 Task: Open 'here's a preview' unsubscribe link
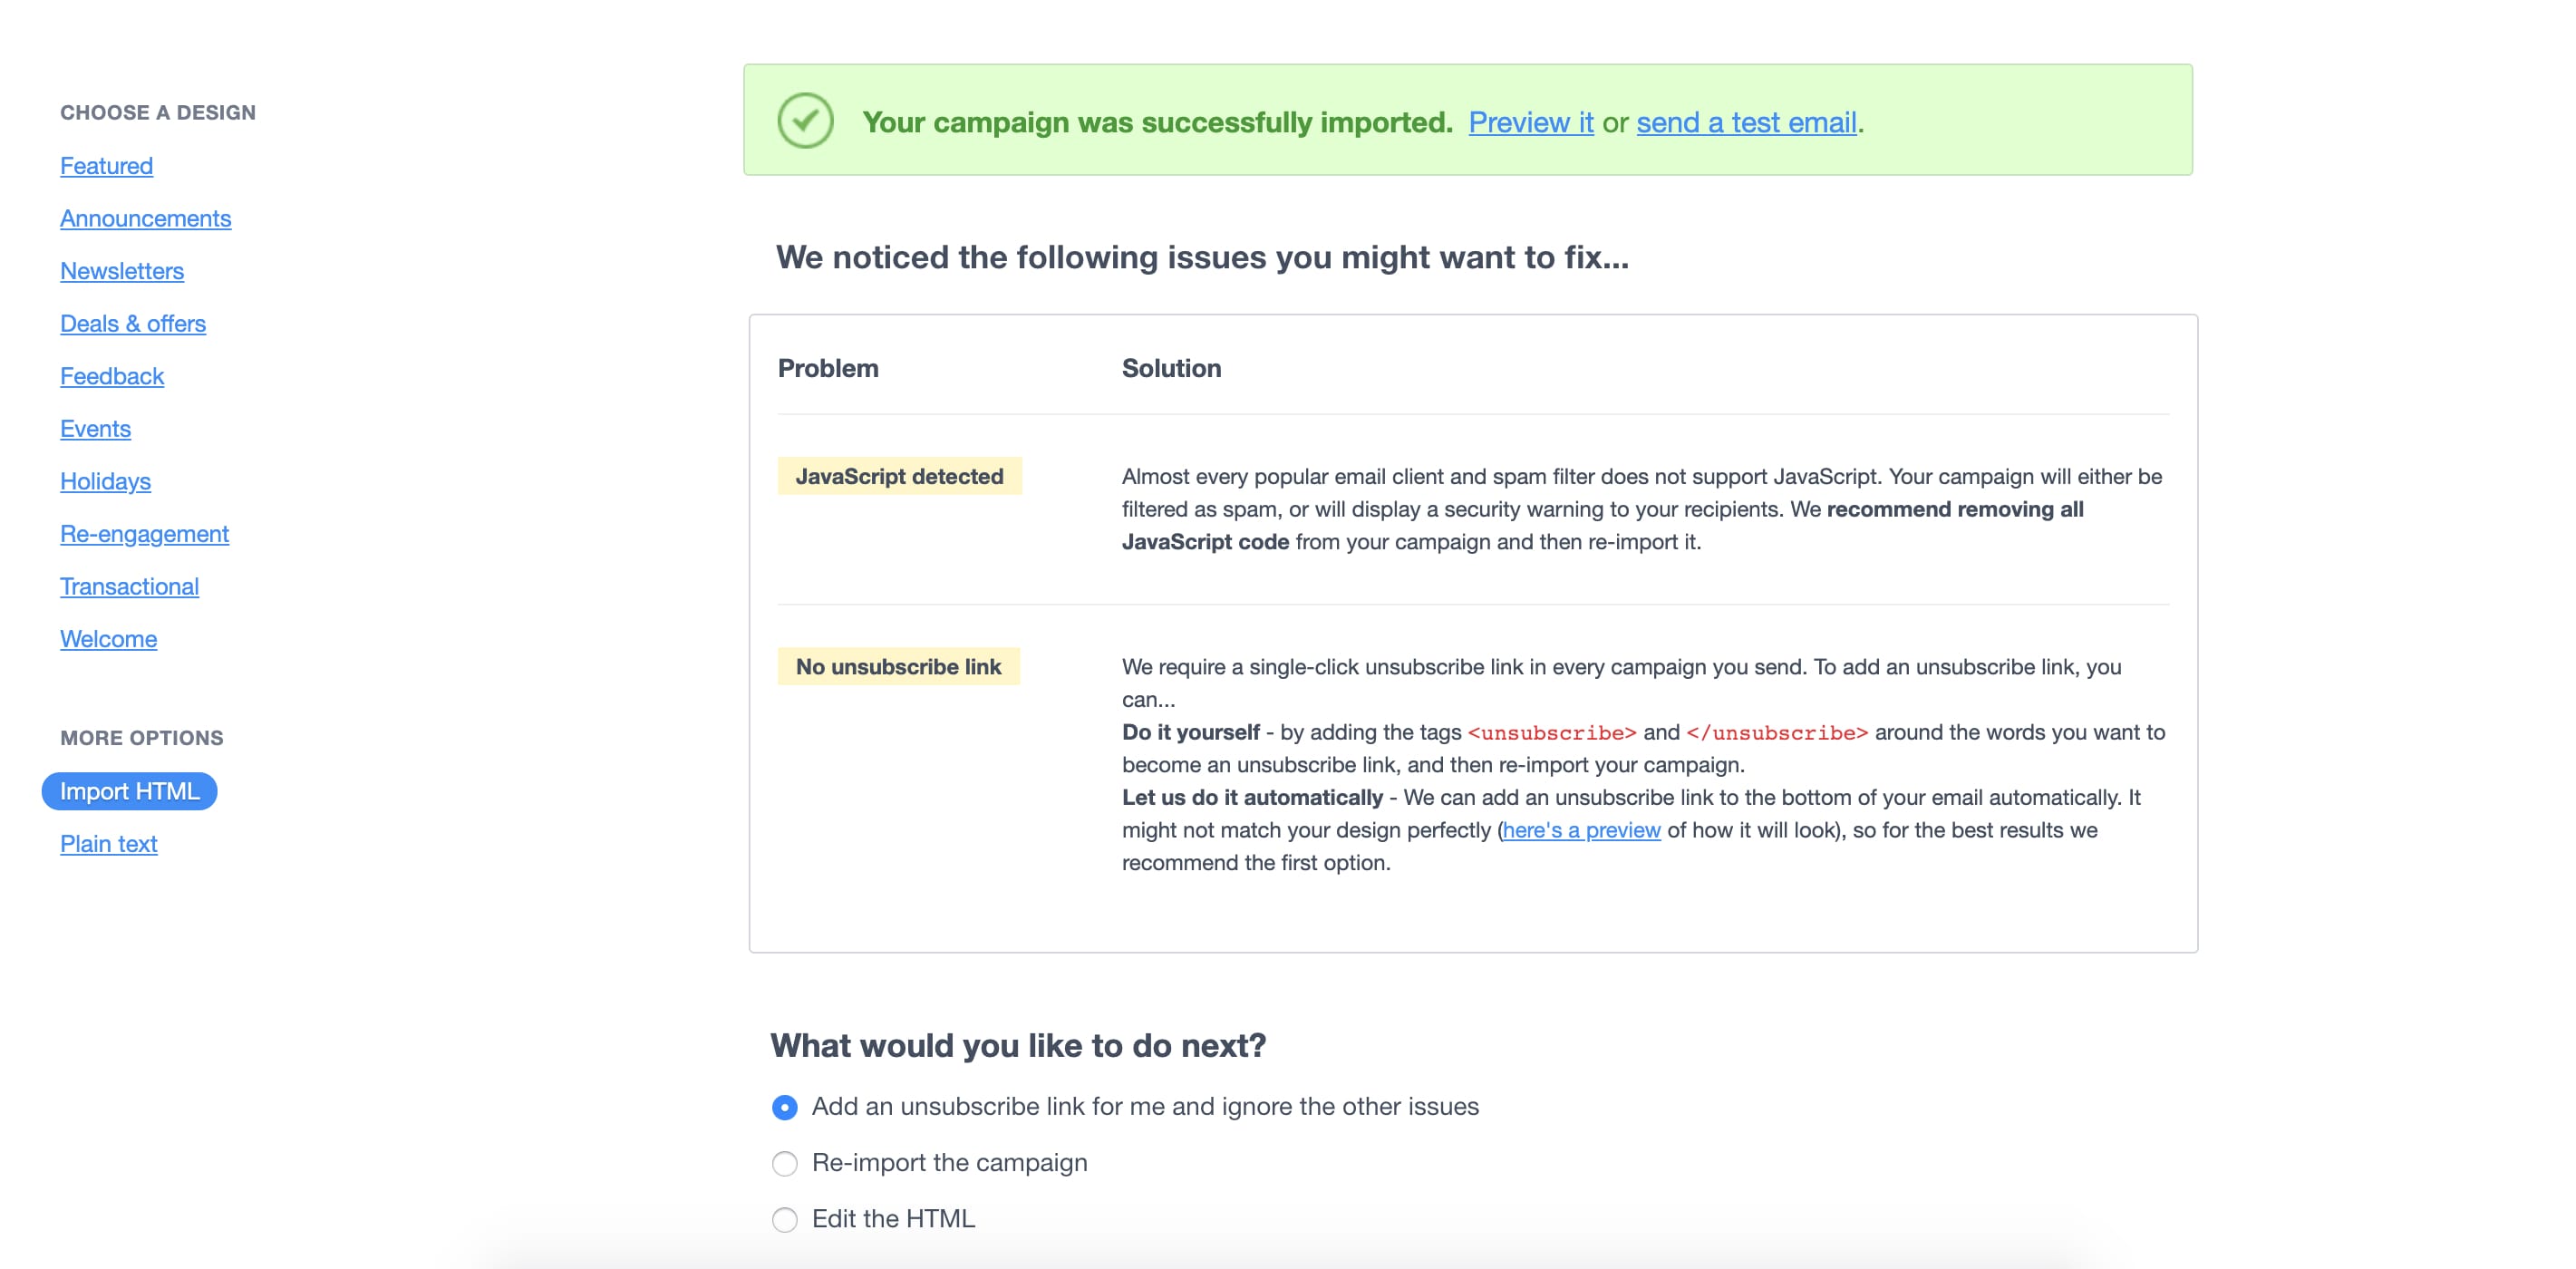click(1581, 830)
